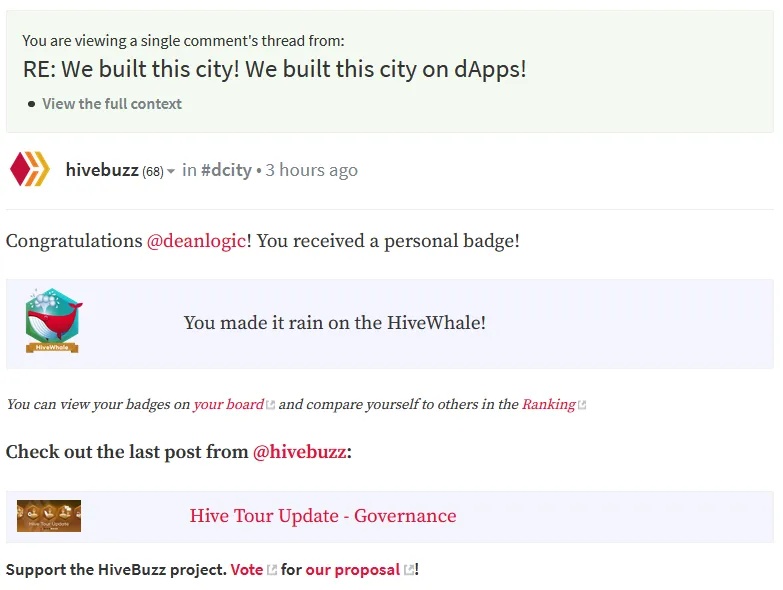Click View the full context link
783x590 pixels.
(112, 104)
